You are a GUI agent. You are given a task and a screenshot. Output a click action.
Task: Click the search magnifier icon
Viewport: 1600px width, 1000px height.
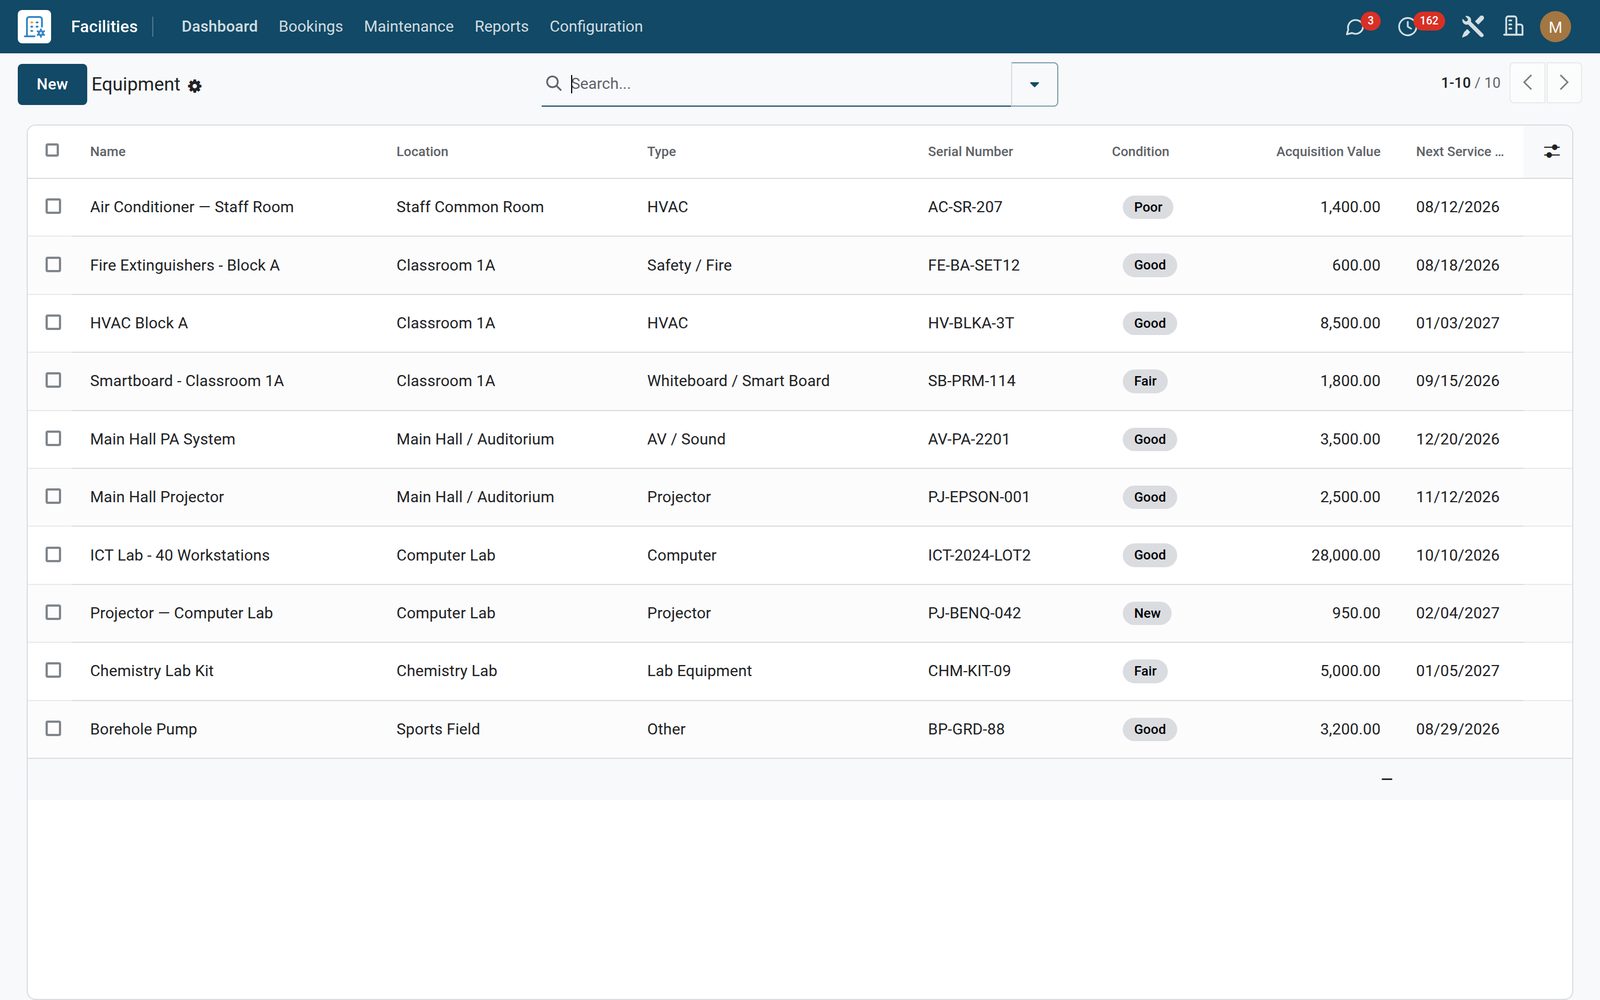[553, 83]
